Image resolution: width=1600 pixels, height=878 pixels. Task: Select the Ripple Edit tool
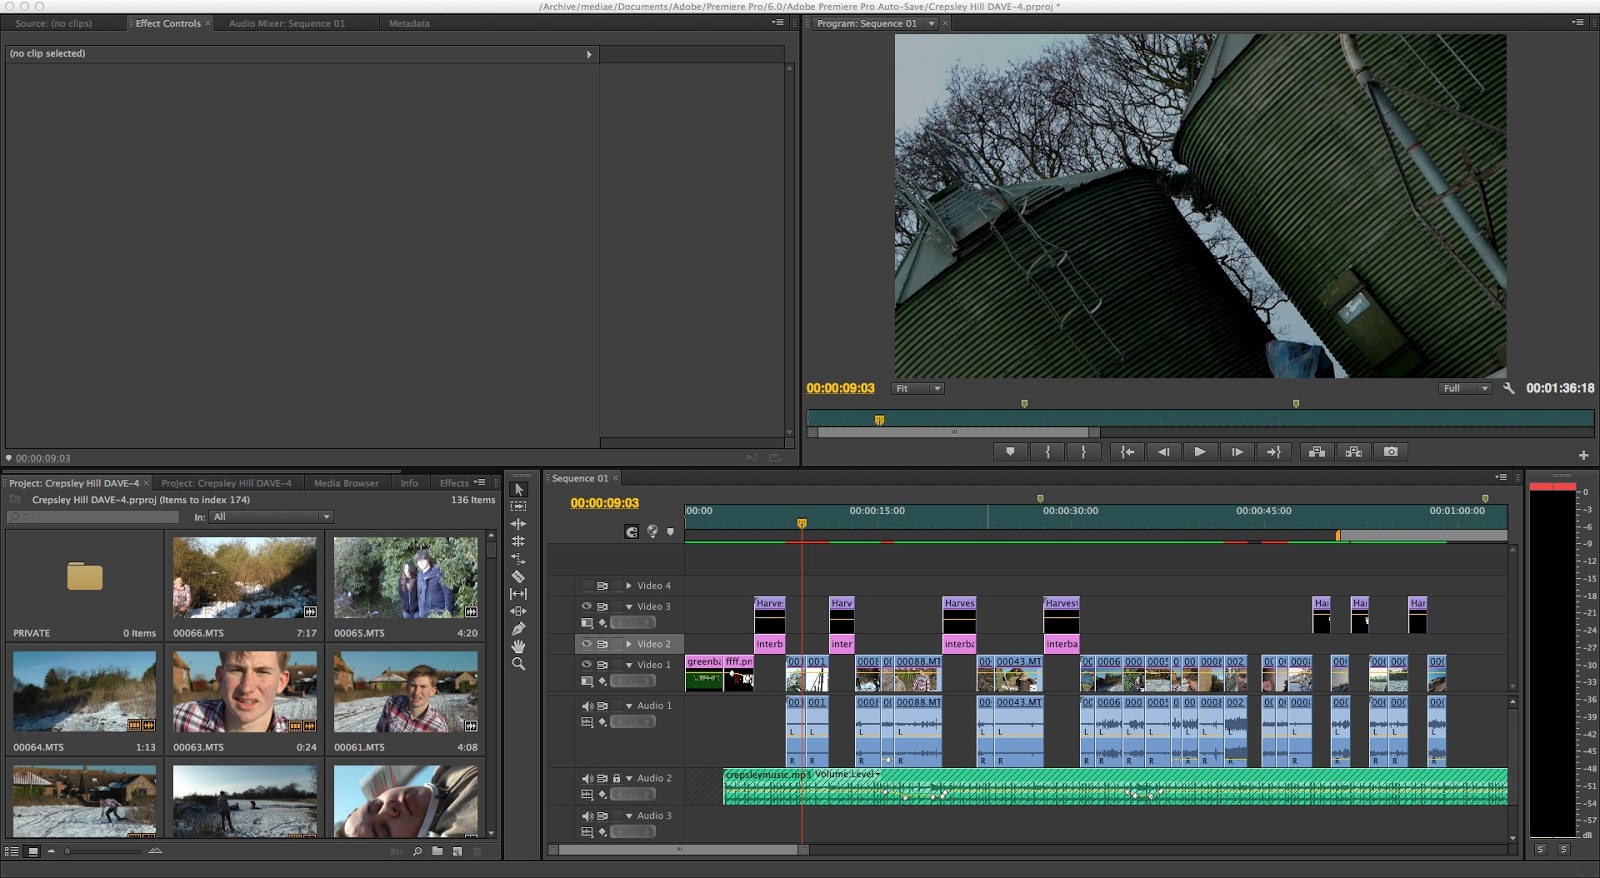[x=518, y=524]
